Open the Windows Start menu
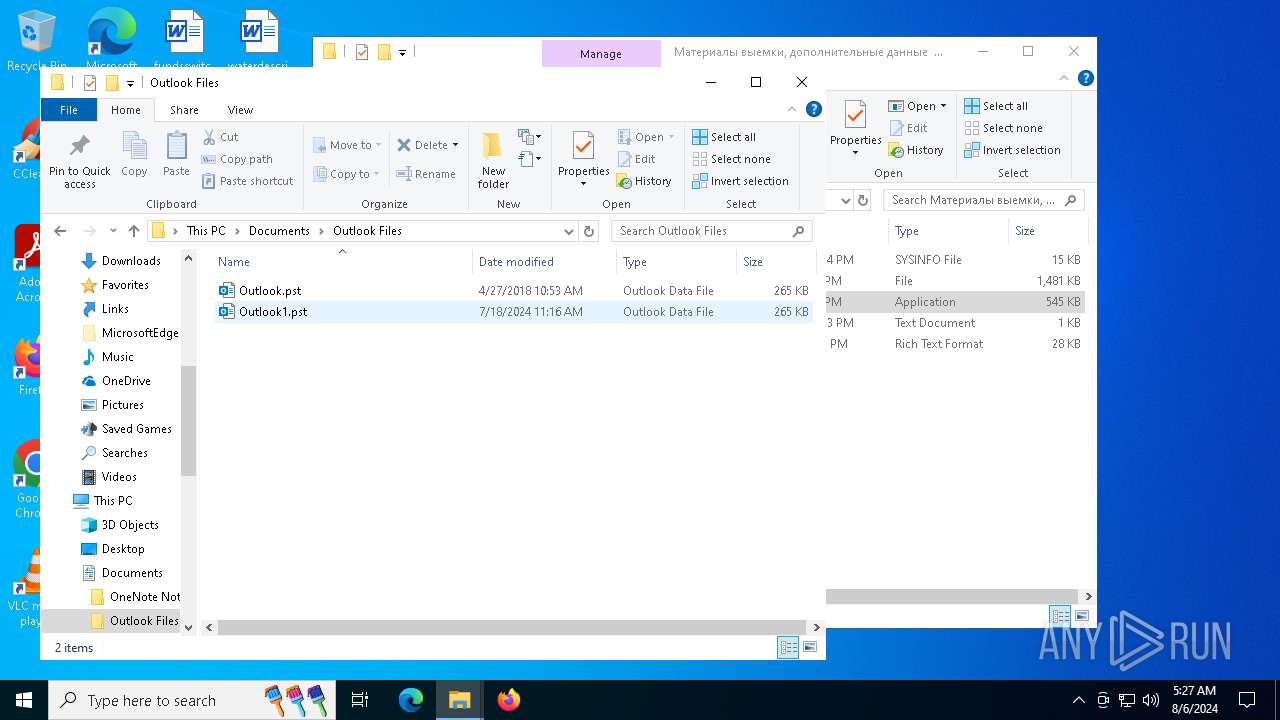The image size is (1280, 720). (24, 700)
